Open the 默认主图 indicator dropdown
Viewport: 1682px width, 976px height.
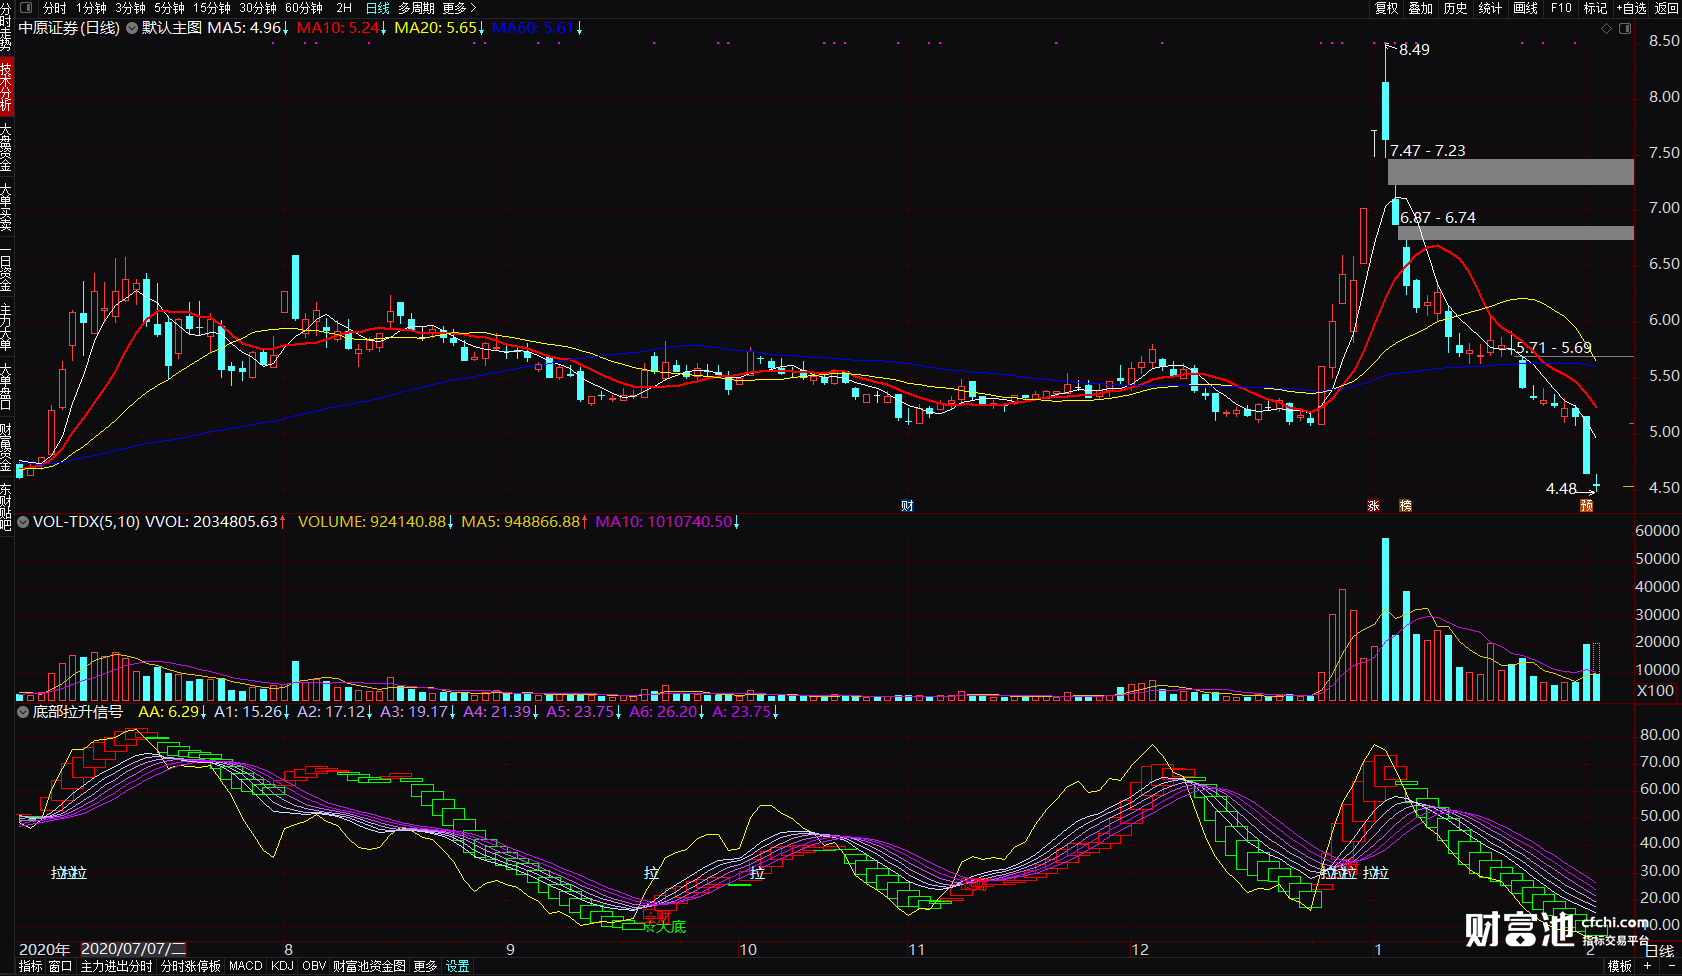point(132,28)
